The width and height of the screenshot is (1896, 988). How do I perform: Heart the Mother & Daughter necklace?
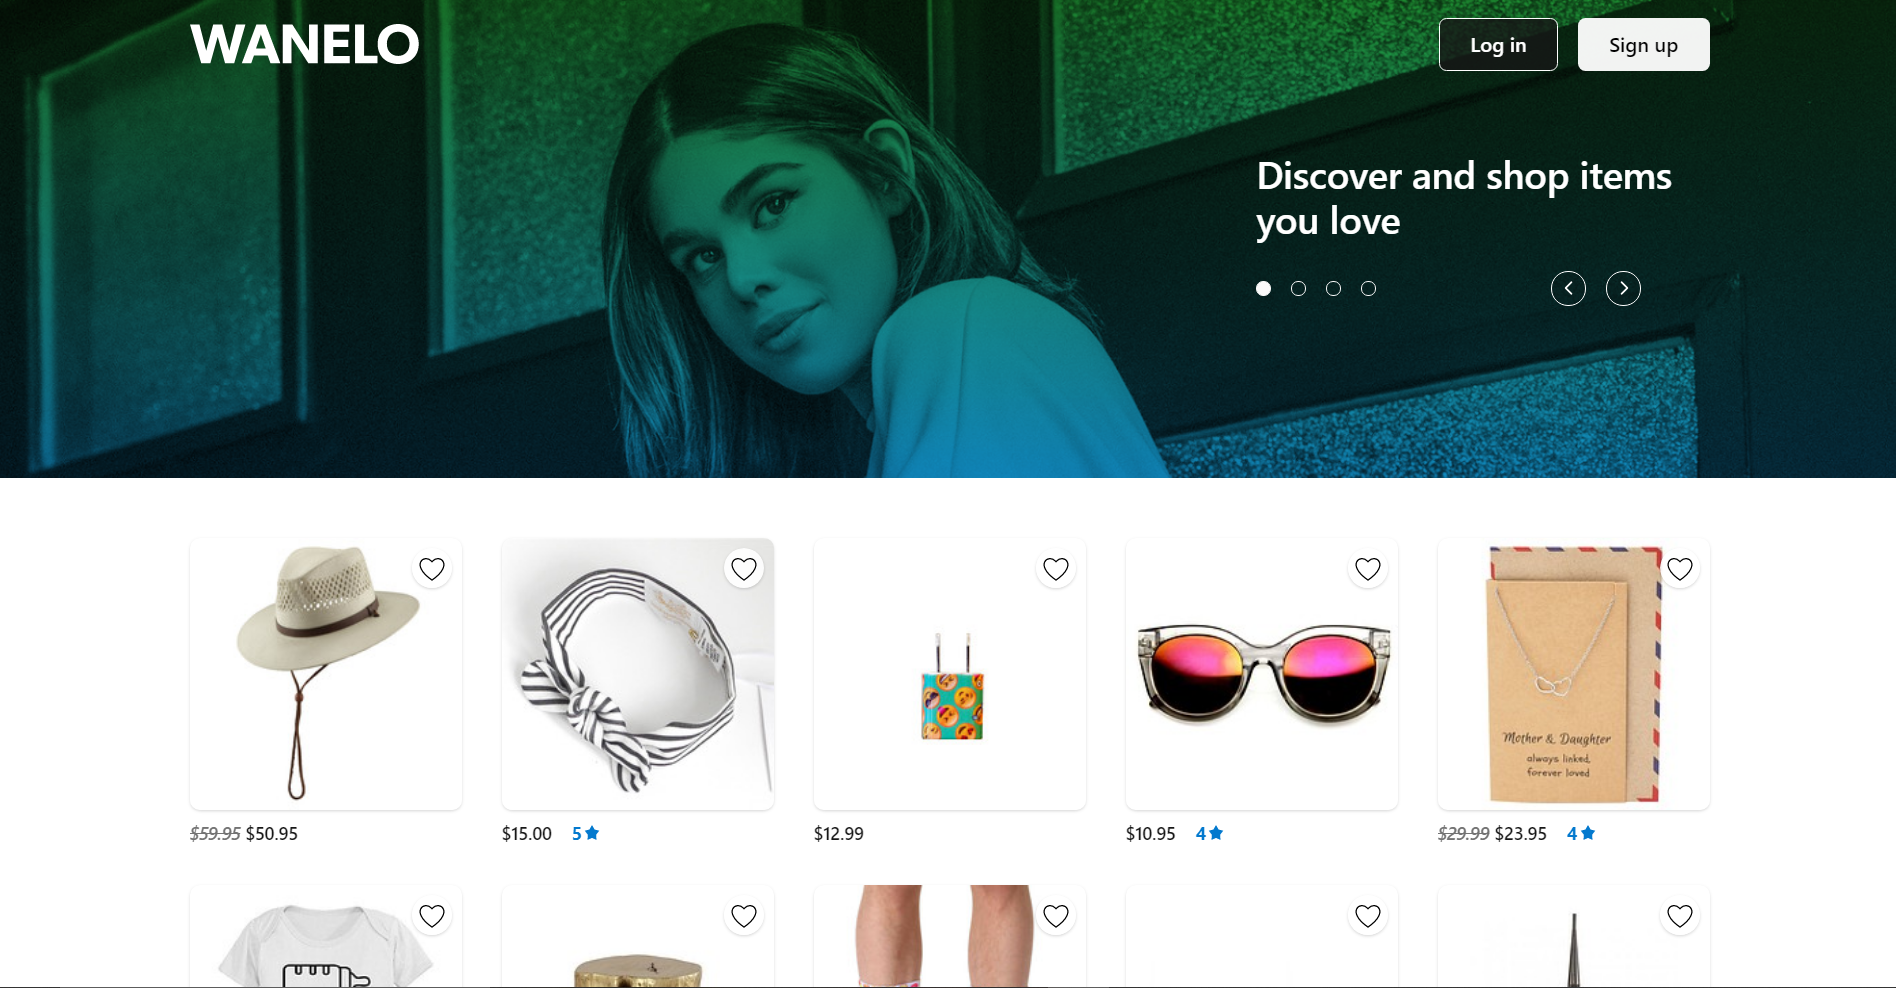click(1680, 569)
